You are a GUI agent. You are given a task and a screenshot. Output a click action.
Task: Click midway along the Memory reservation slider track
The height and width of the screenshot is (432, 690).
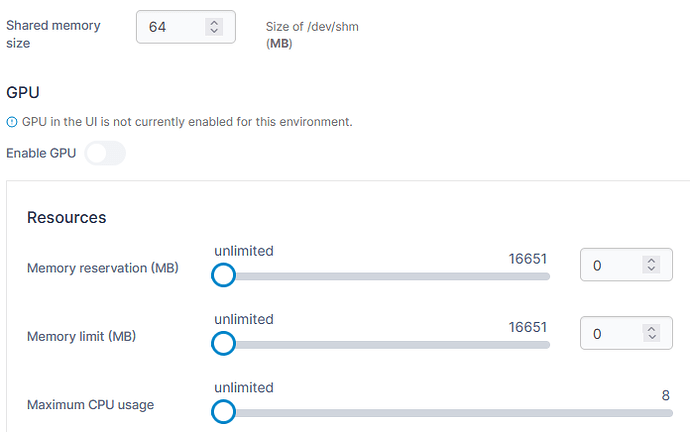(385, 276)
